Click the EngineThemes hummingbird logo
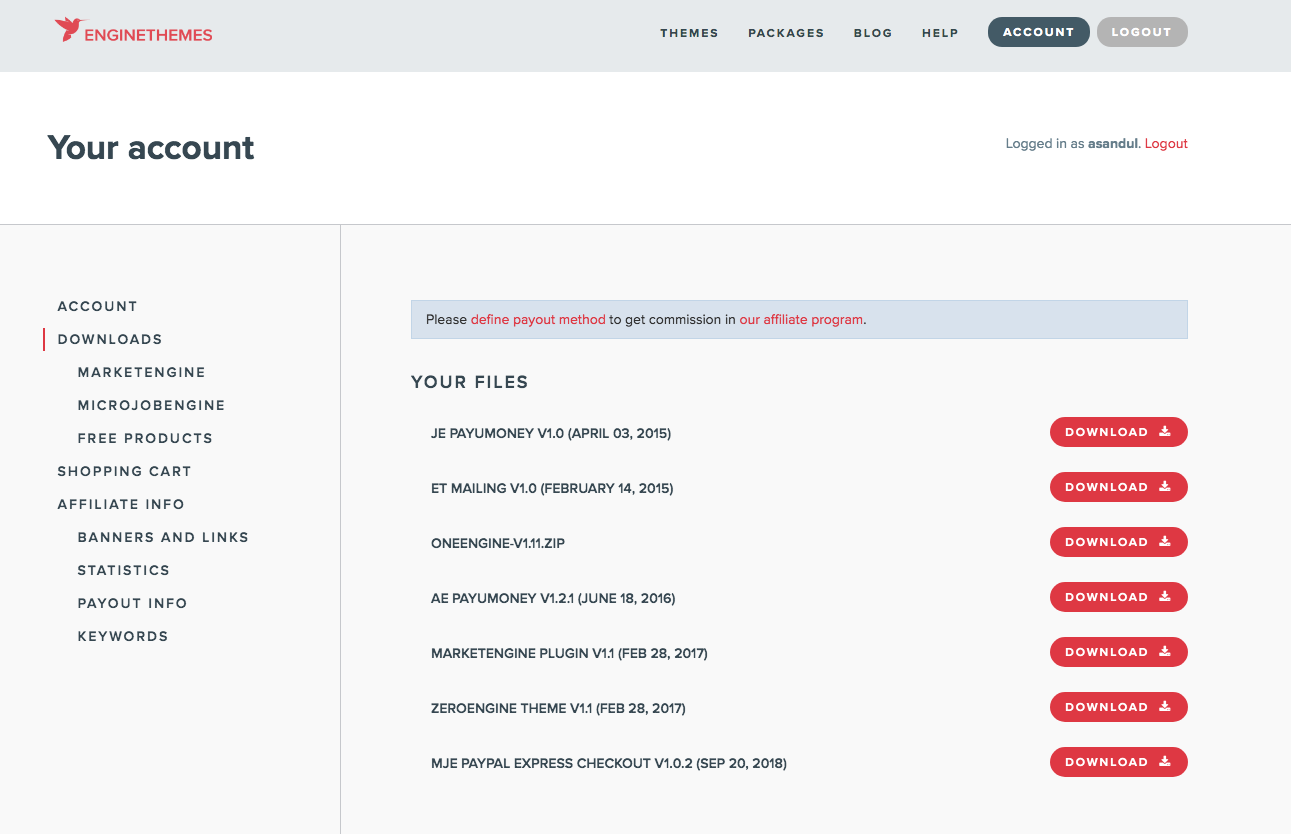This screenshot has width=1291, height=834. coord(69,30)
